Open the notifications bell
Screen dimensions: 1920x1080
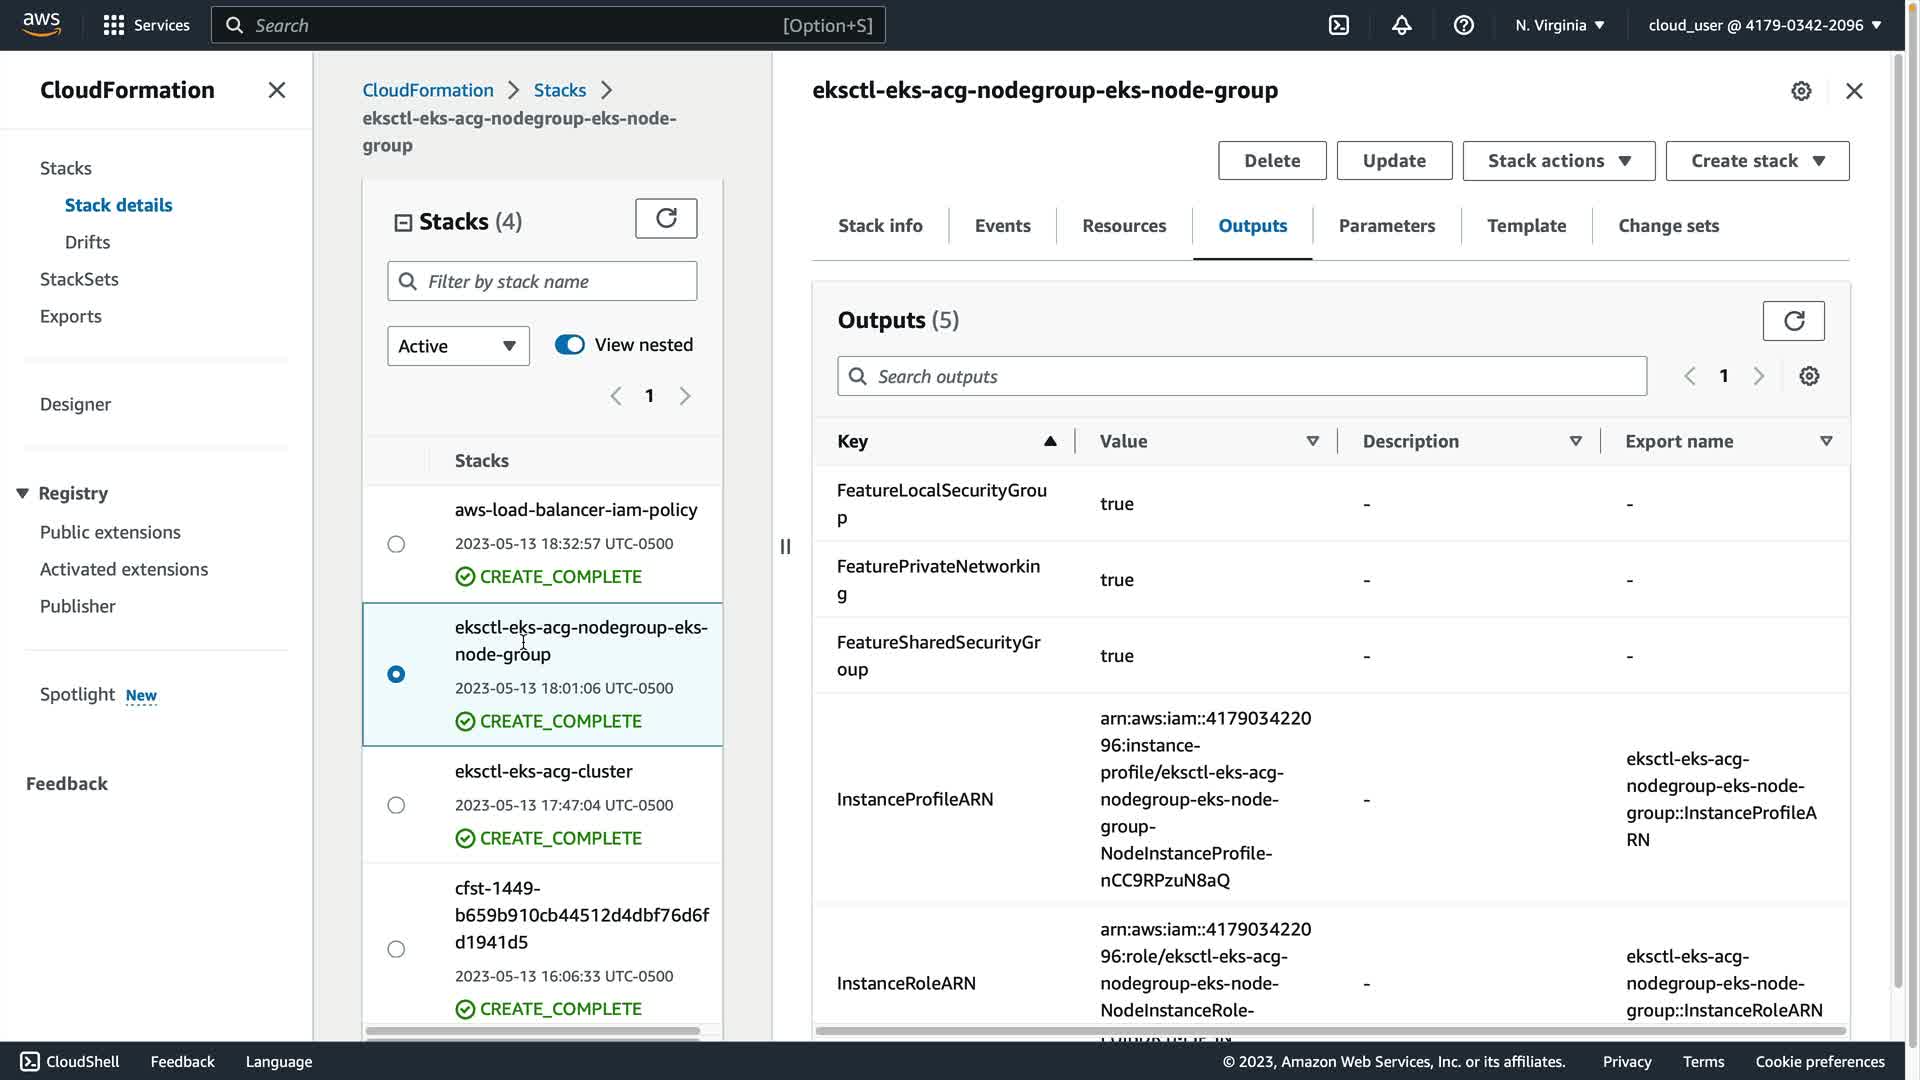tap(1401, 25)
